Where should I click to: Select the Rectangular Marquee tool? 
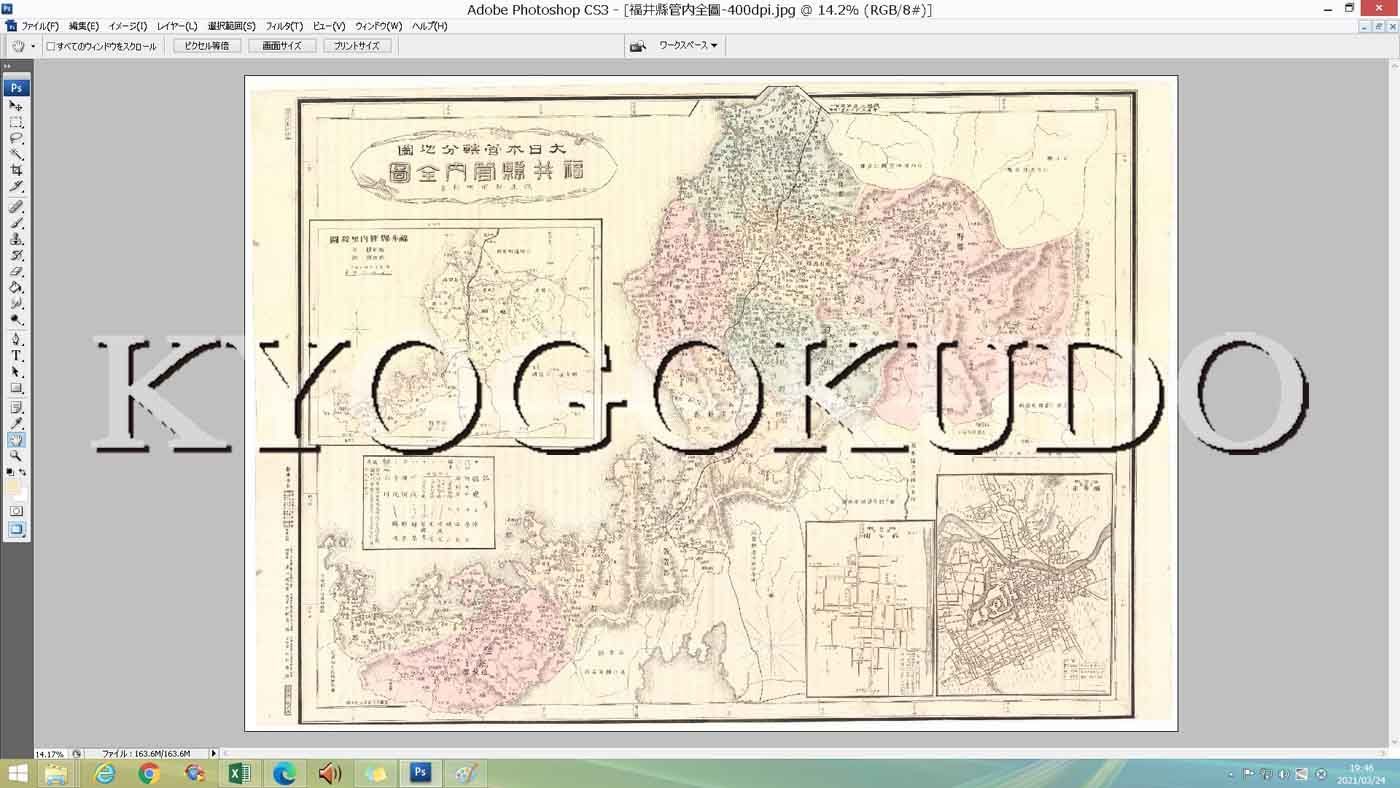click(16, 122)
